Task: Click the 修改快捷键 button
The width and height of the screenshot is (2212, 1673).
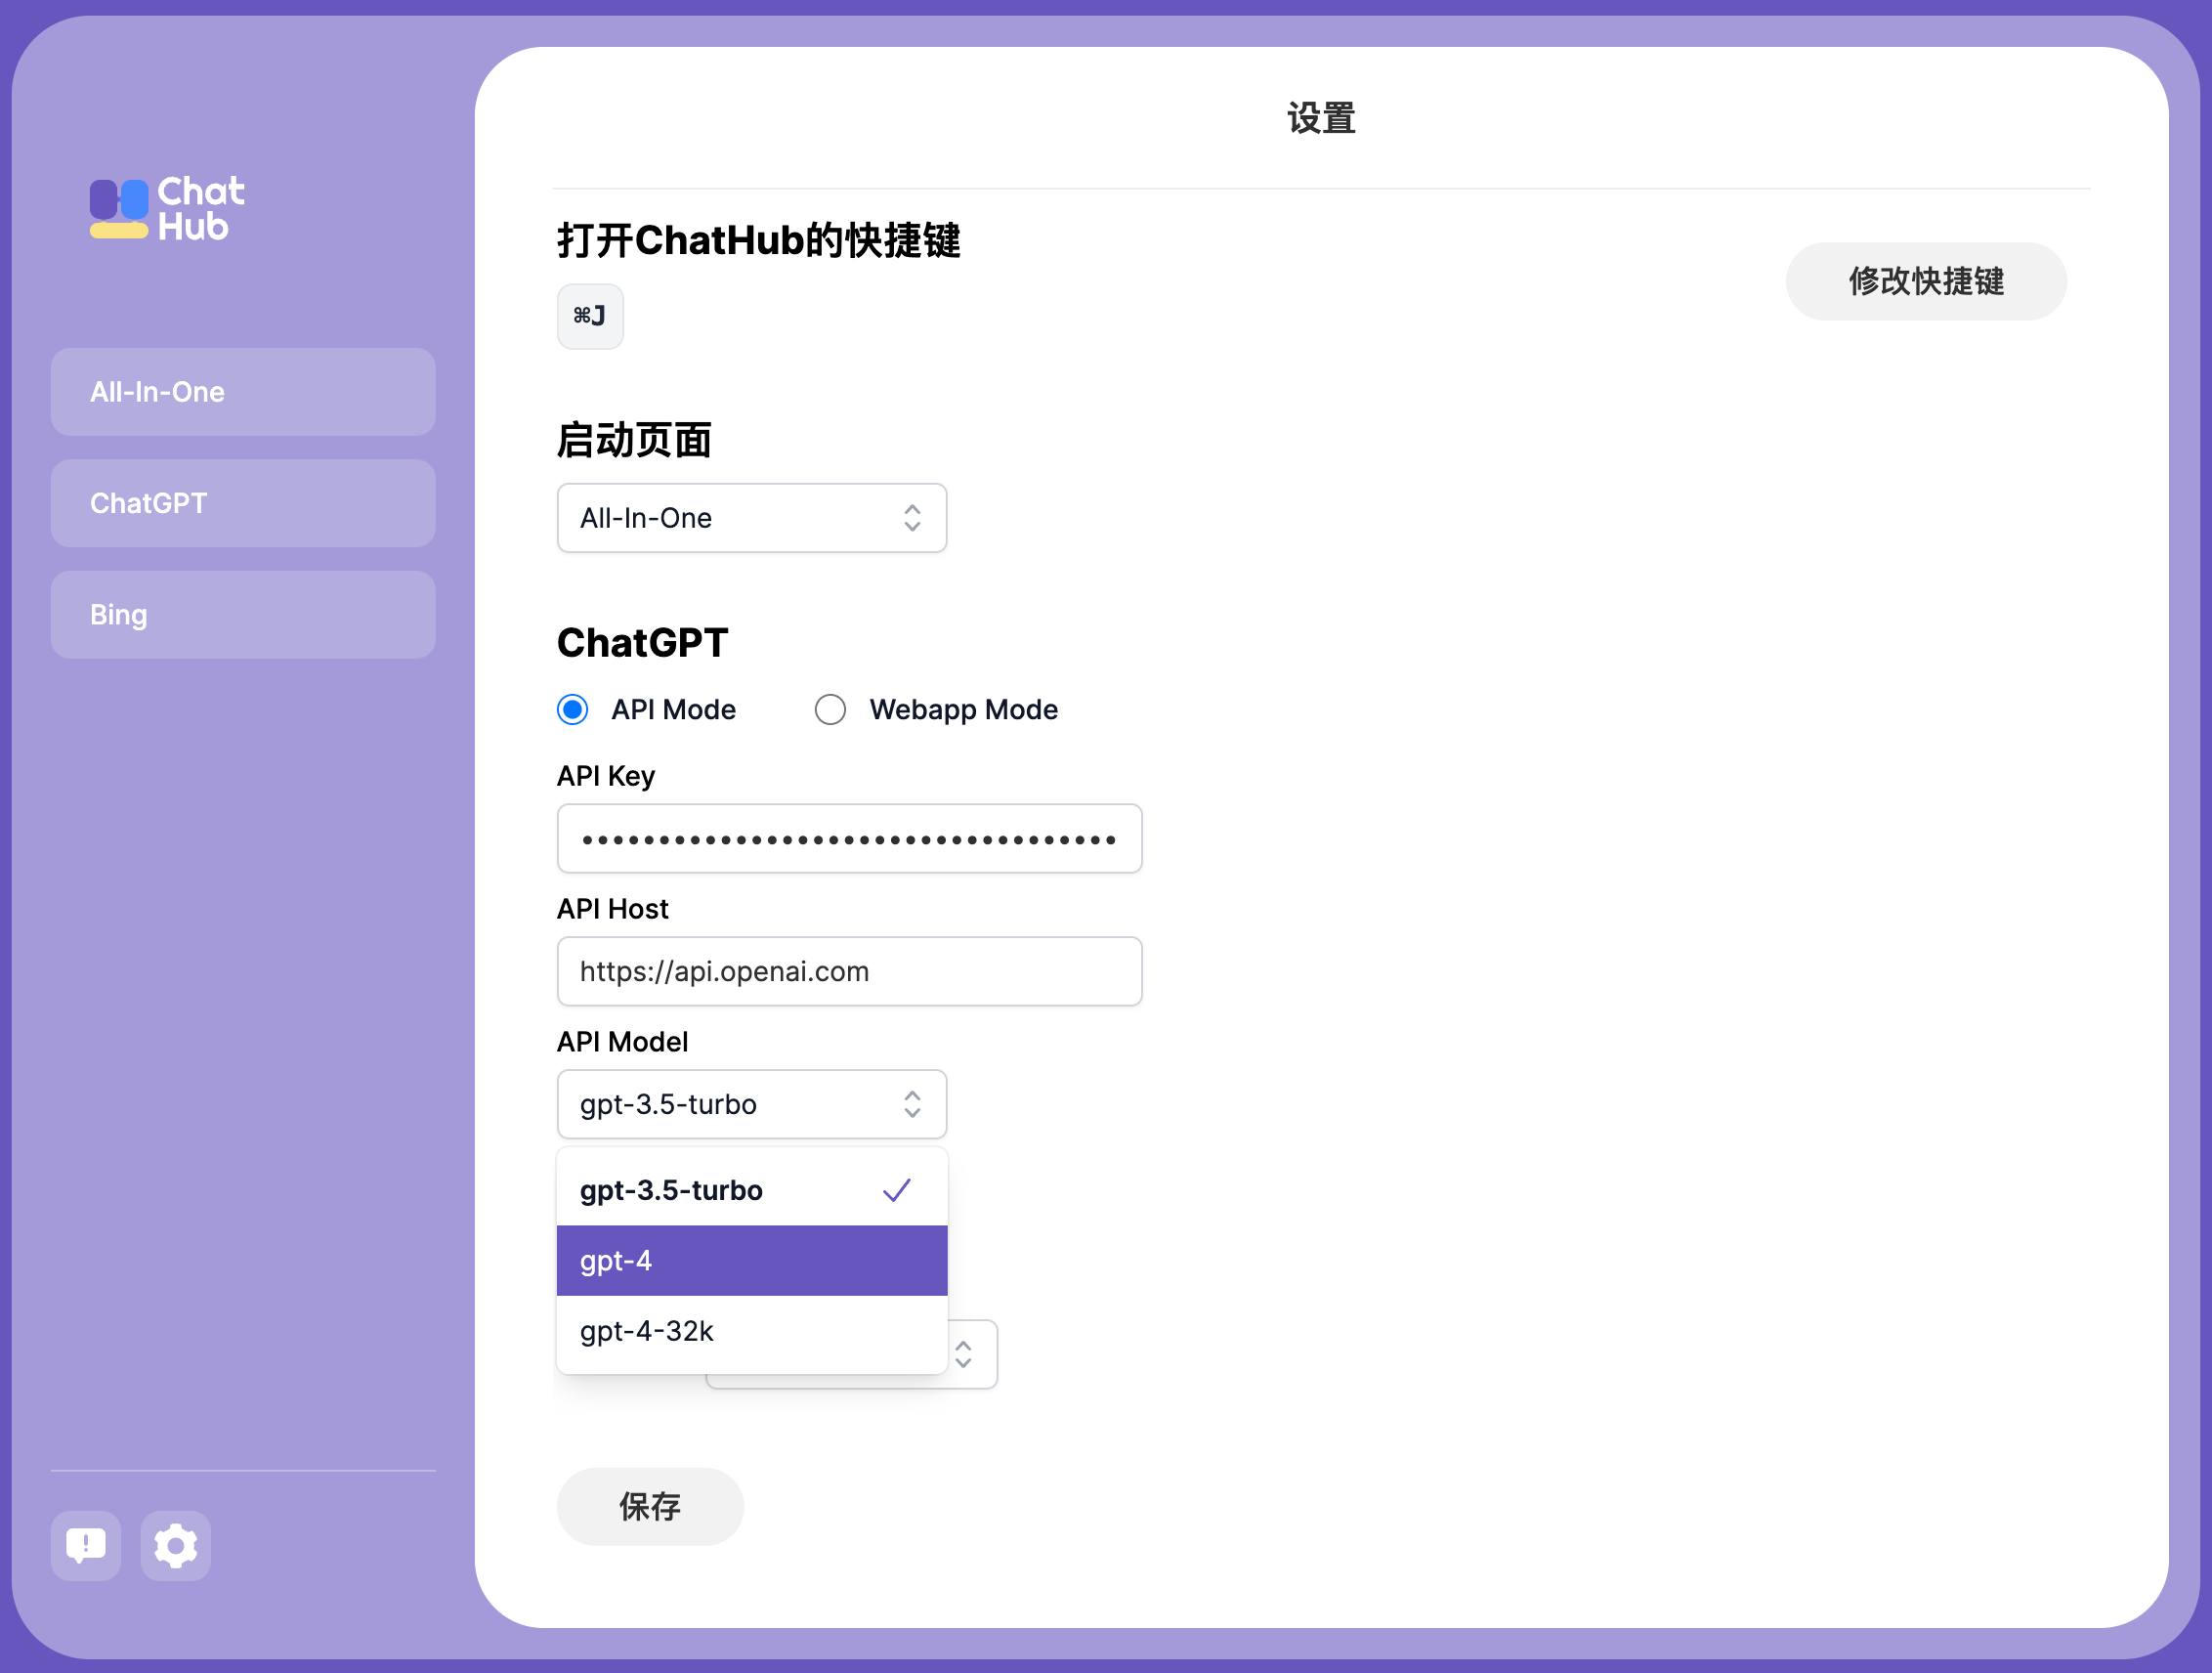Action: coord(1925,281)
